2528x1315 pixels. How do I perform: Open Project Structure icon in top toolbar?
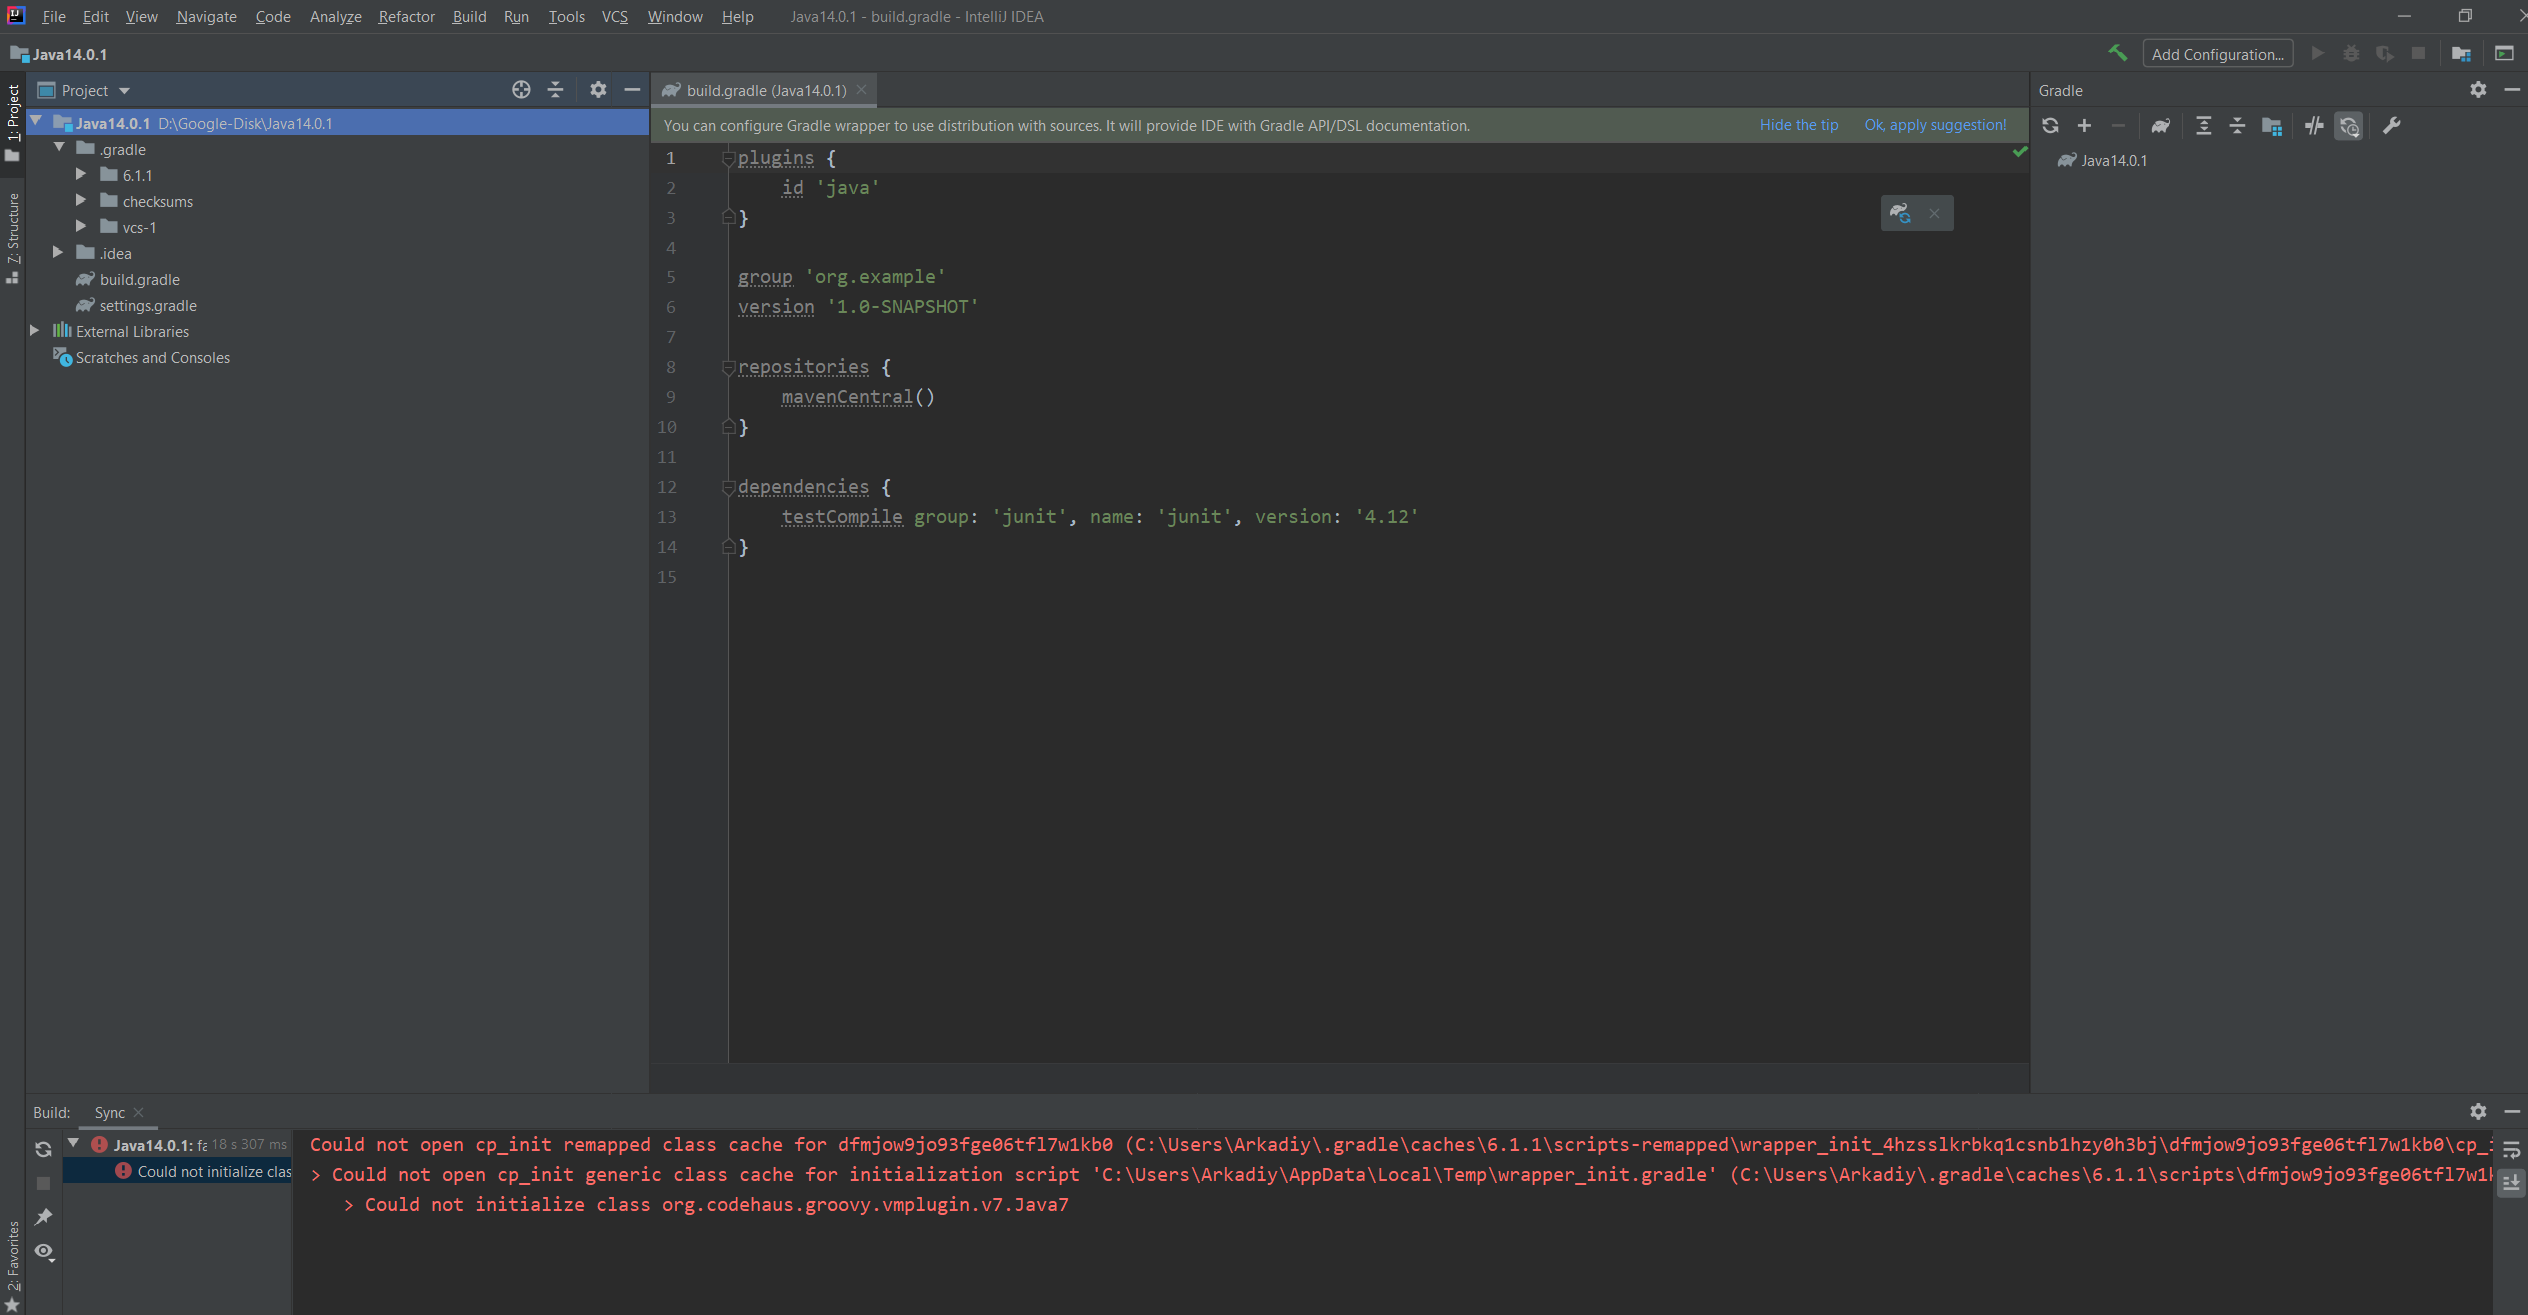click(2461, 54)
